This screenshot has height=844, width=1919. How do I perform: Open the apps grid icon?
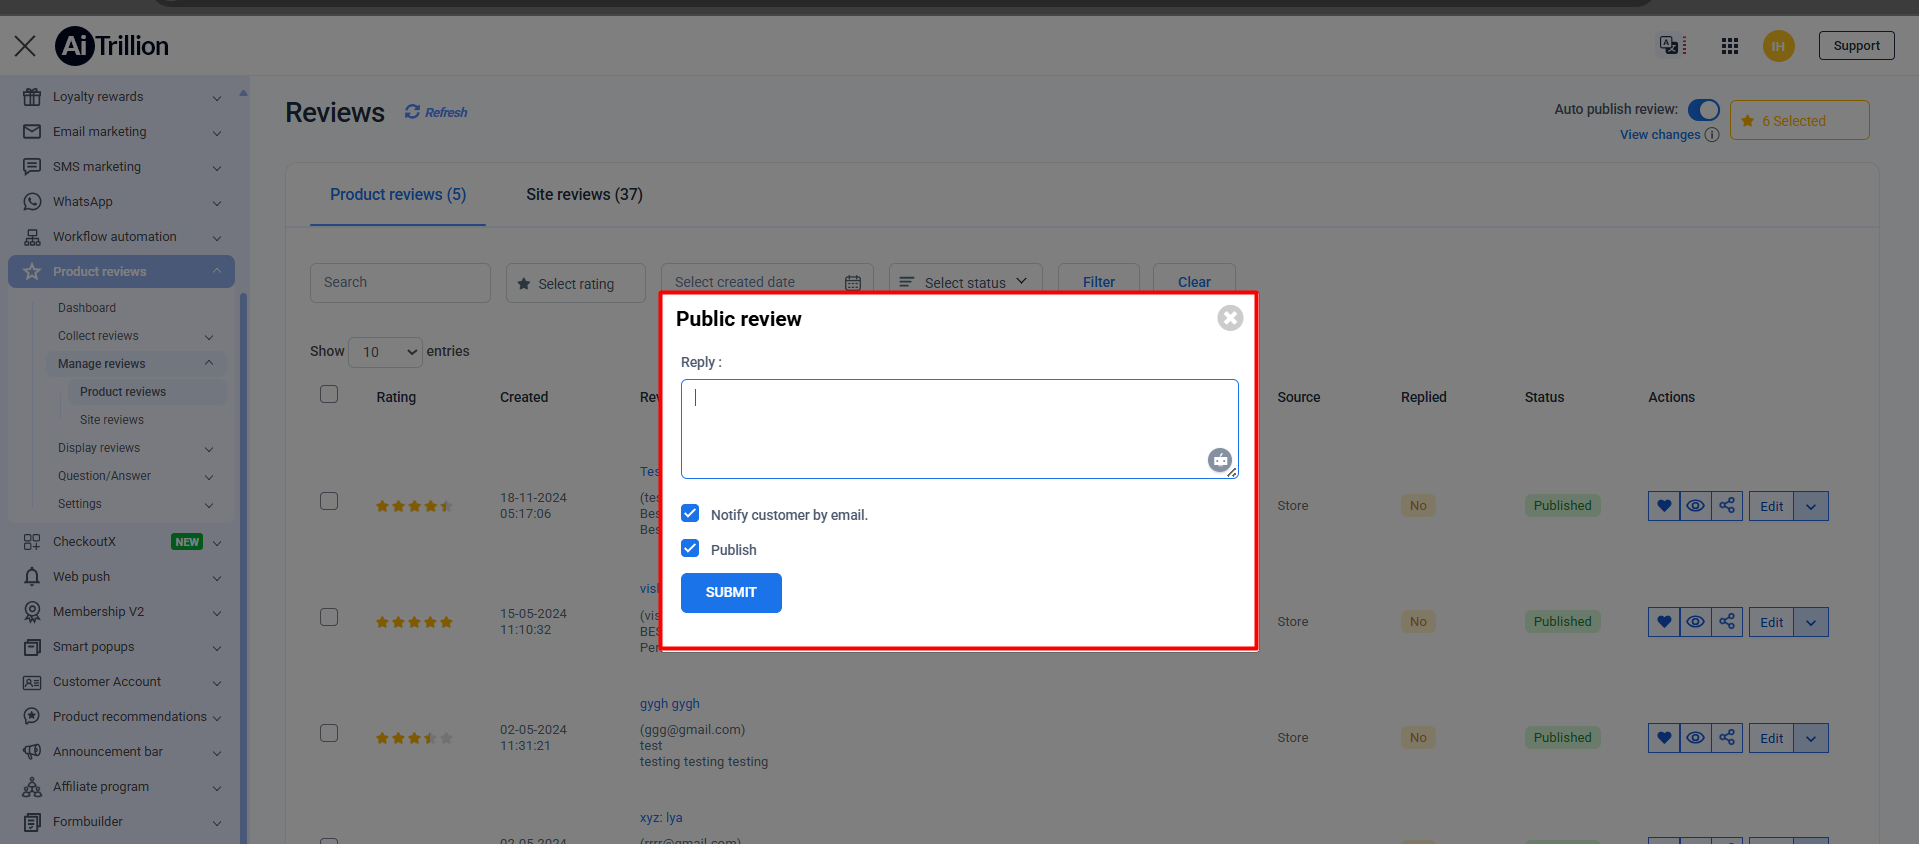coord(1730,46)
